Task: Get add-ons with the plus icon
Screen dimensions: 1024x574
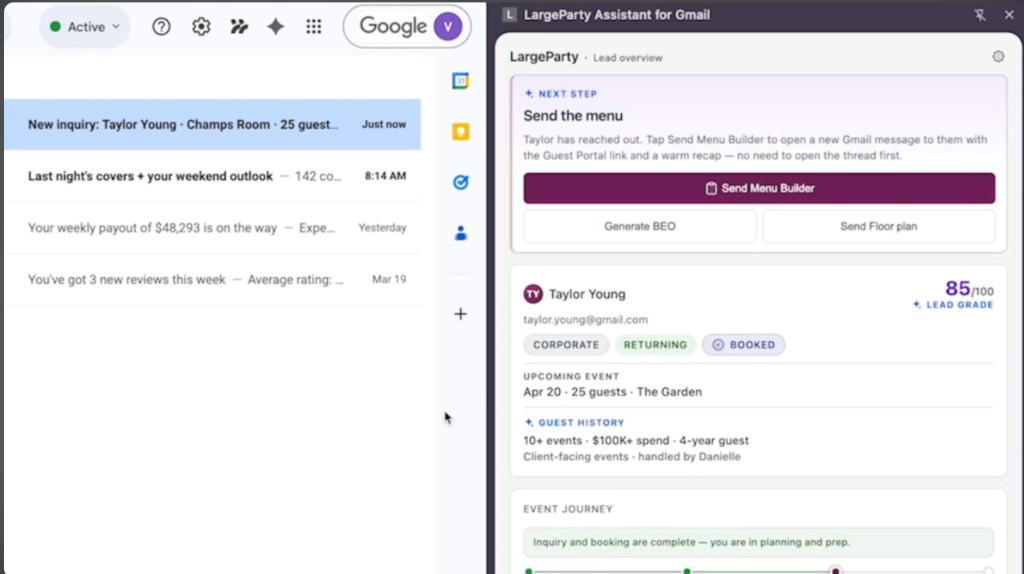Action: click(460, 314)
